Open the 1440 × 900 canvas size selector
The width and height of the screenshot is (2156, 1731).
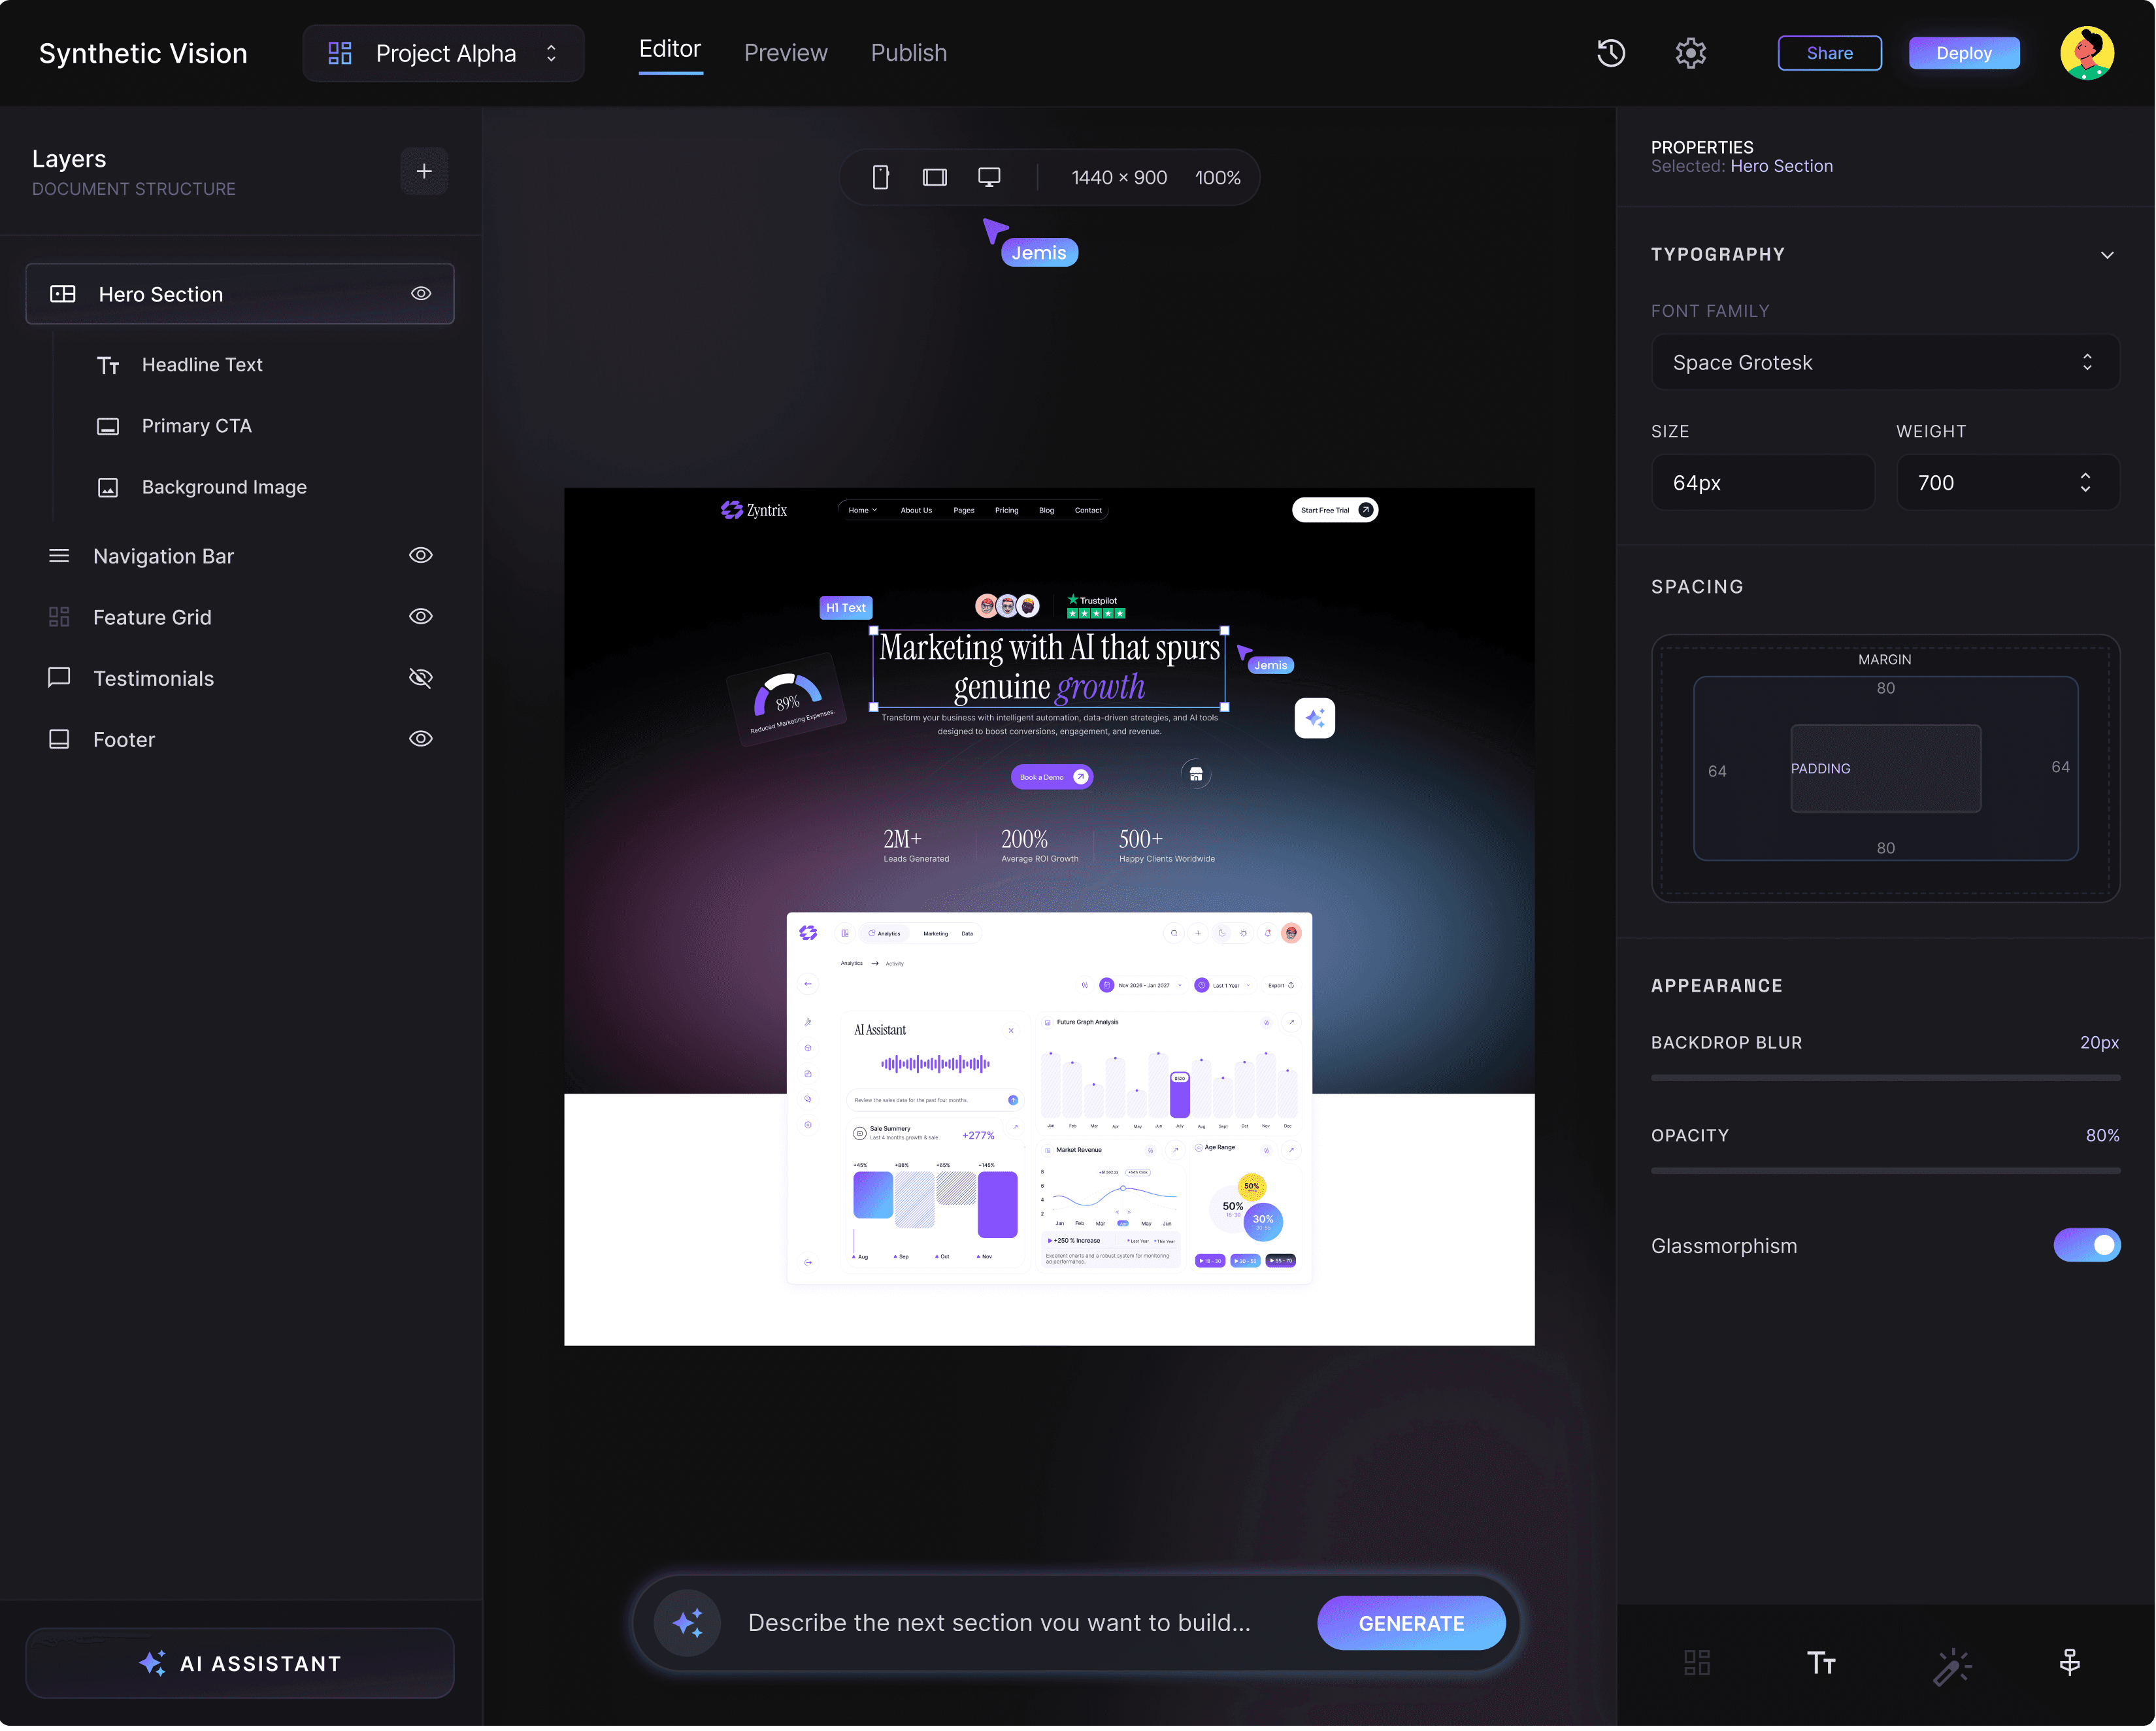click(x=1119, y=178)
